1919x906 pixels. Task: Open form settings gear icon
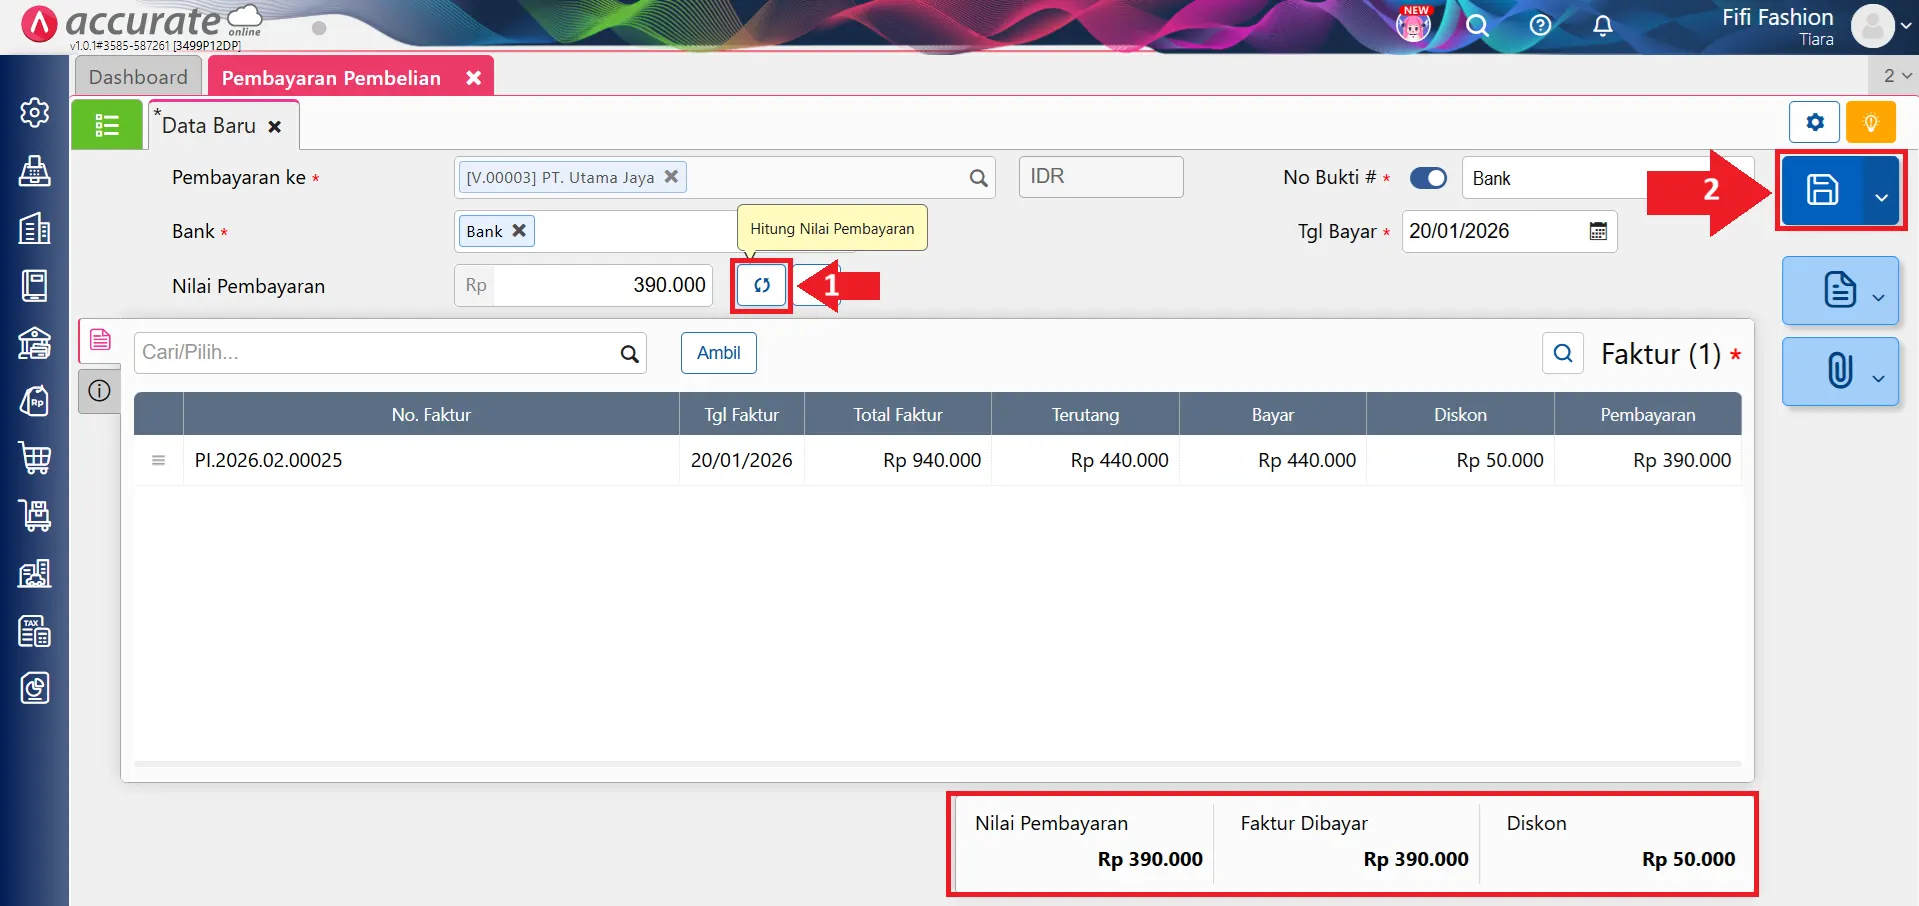1814,123
